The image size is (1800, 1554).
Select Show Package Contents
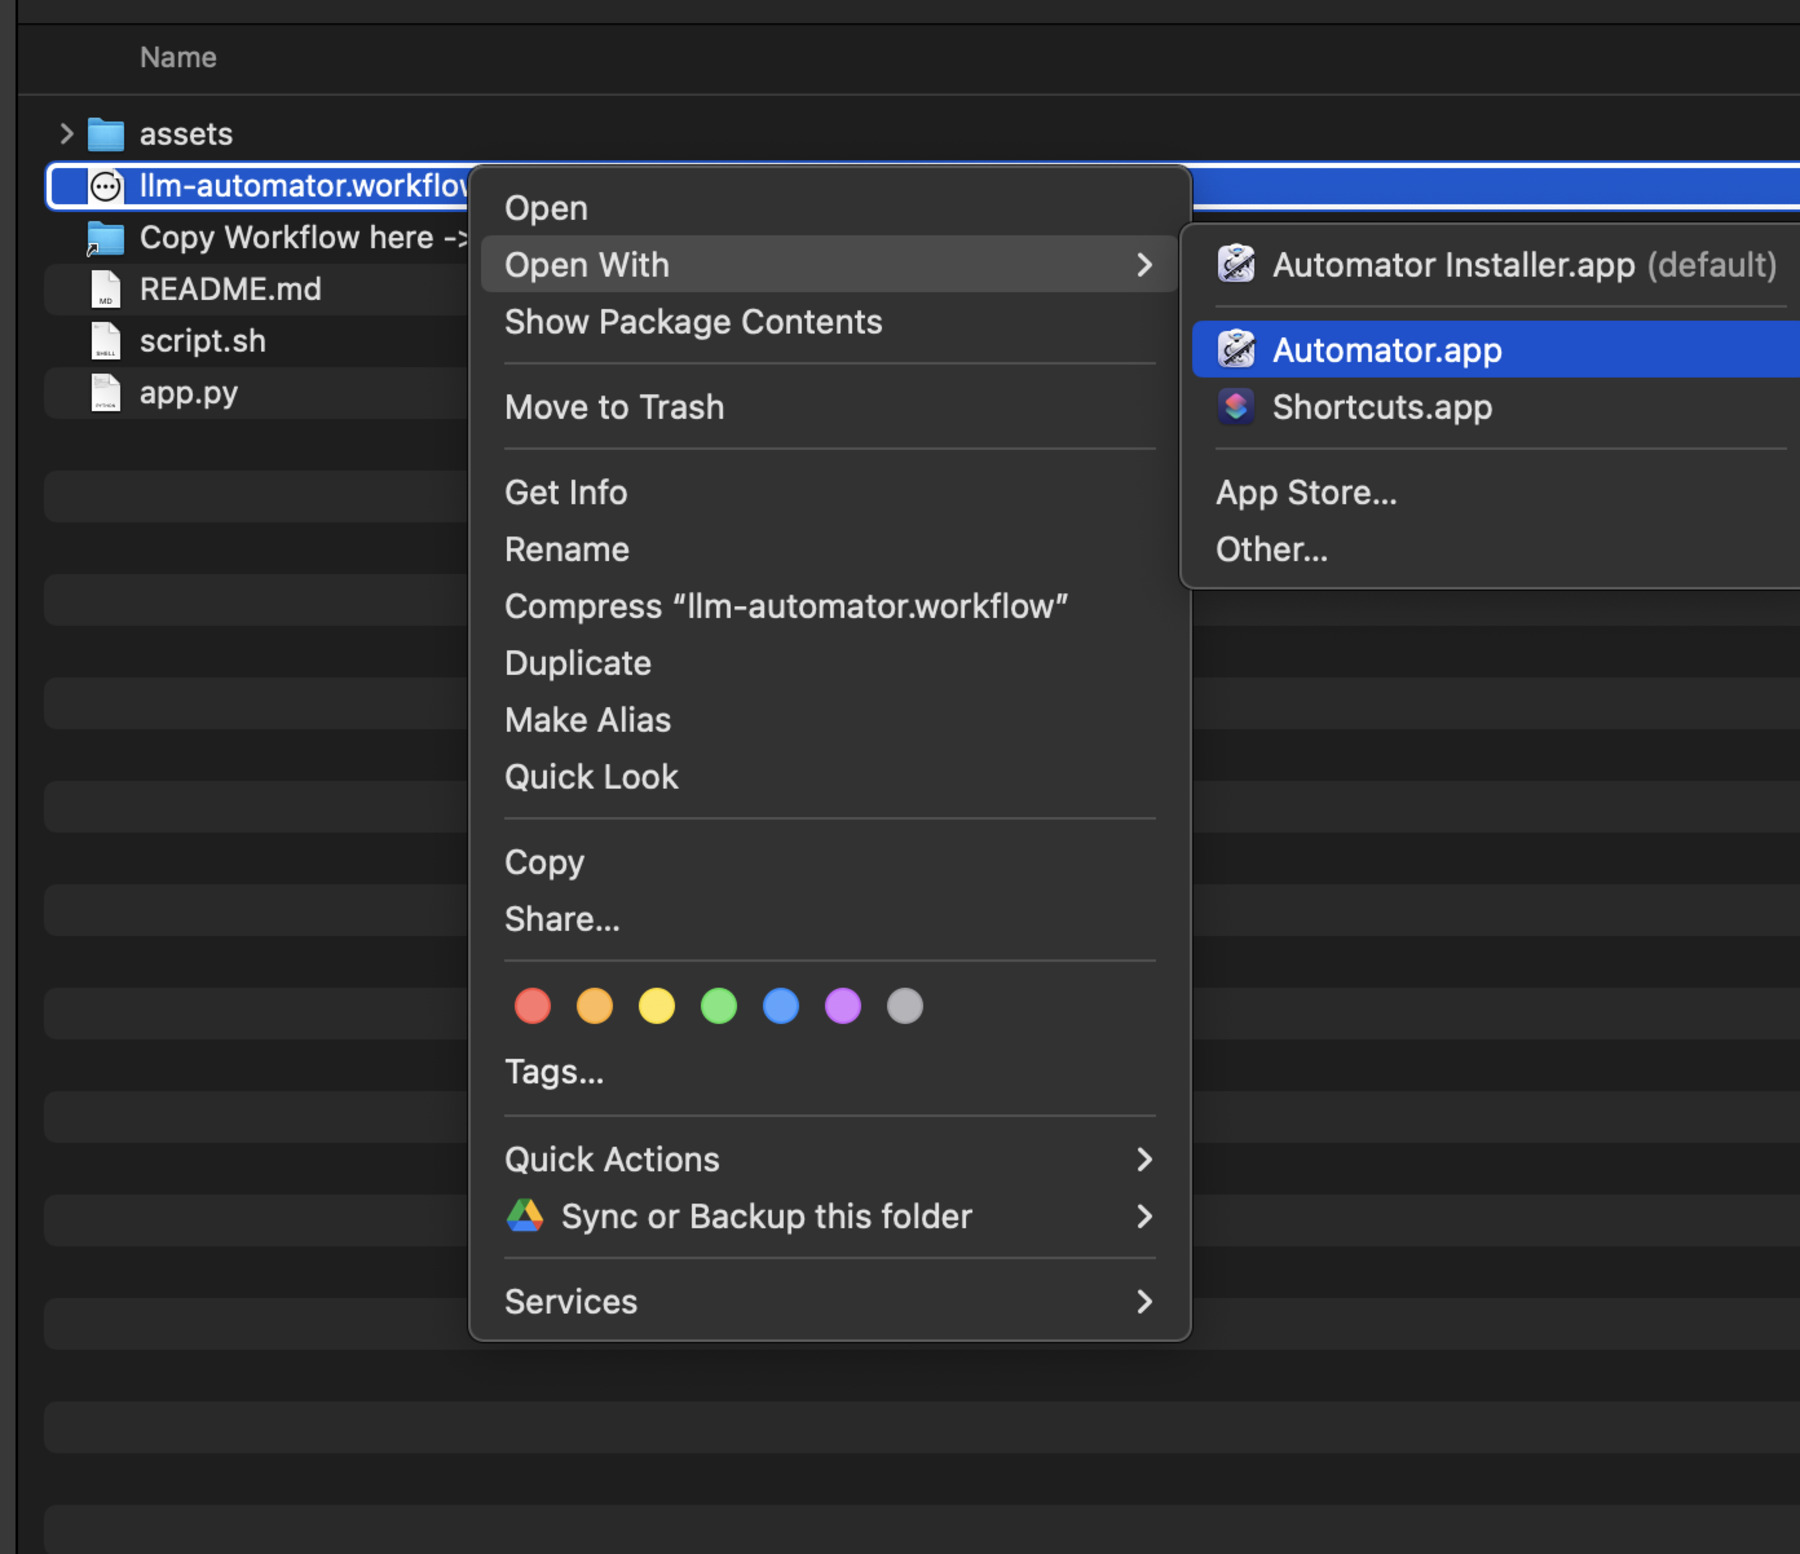(x=829, y=322)
